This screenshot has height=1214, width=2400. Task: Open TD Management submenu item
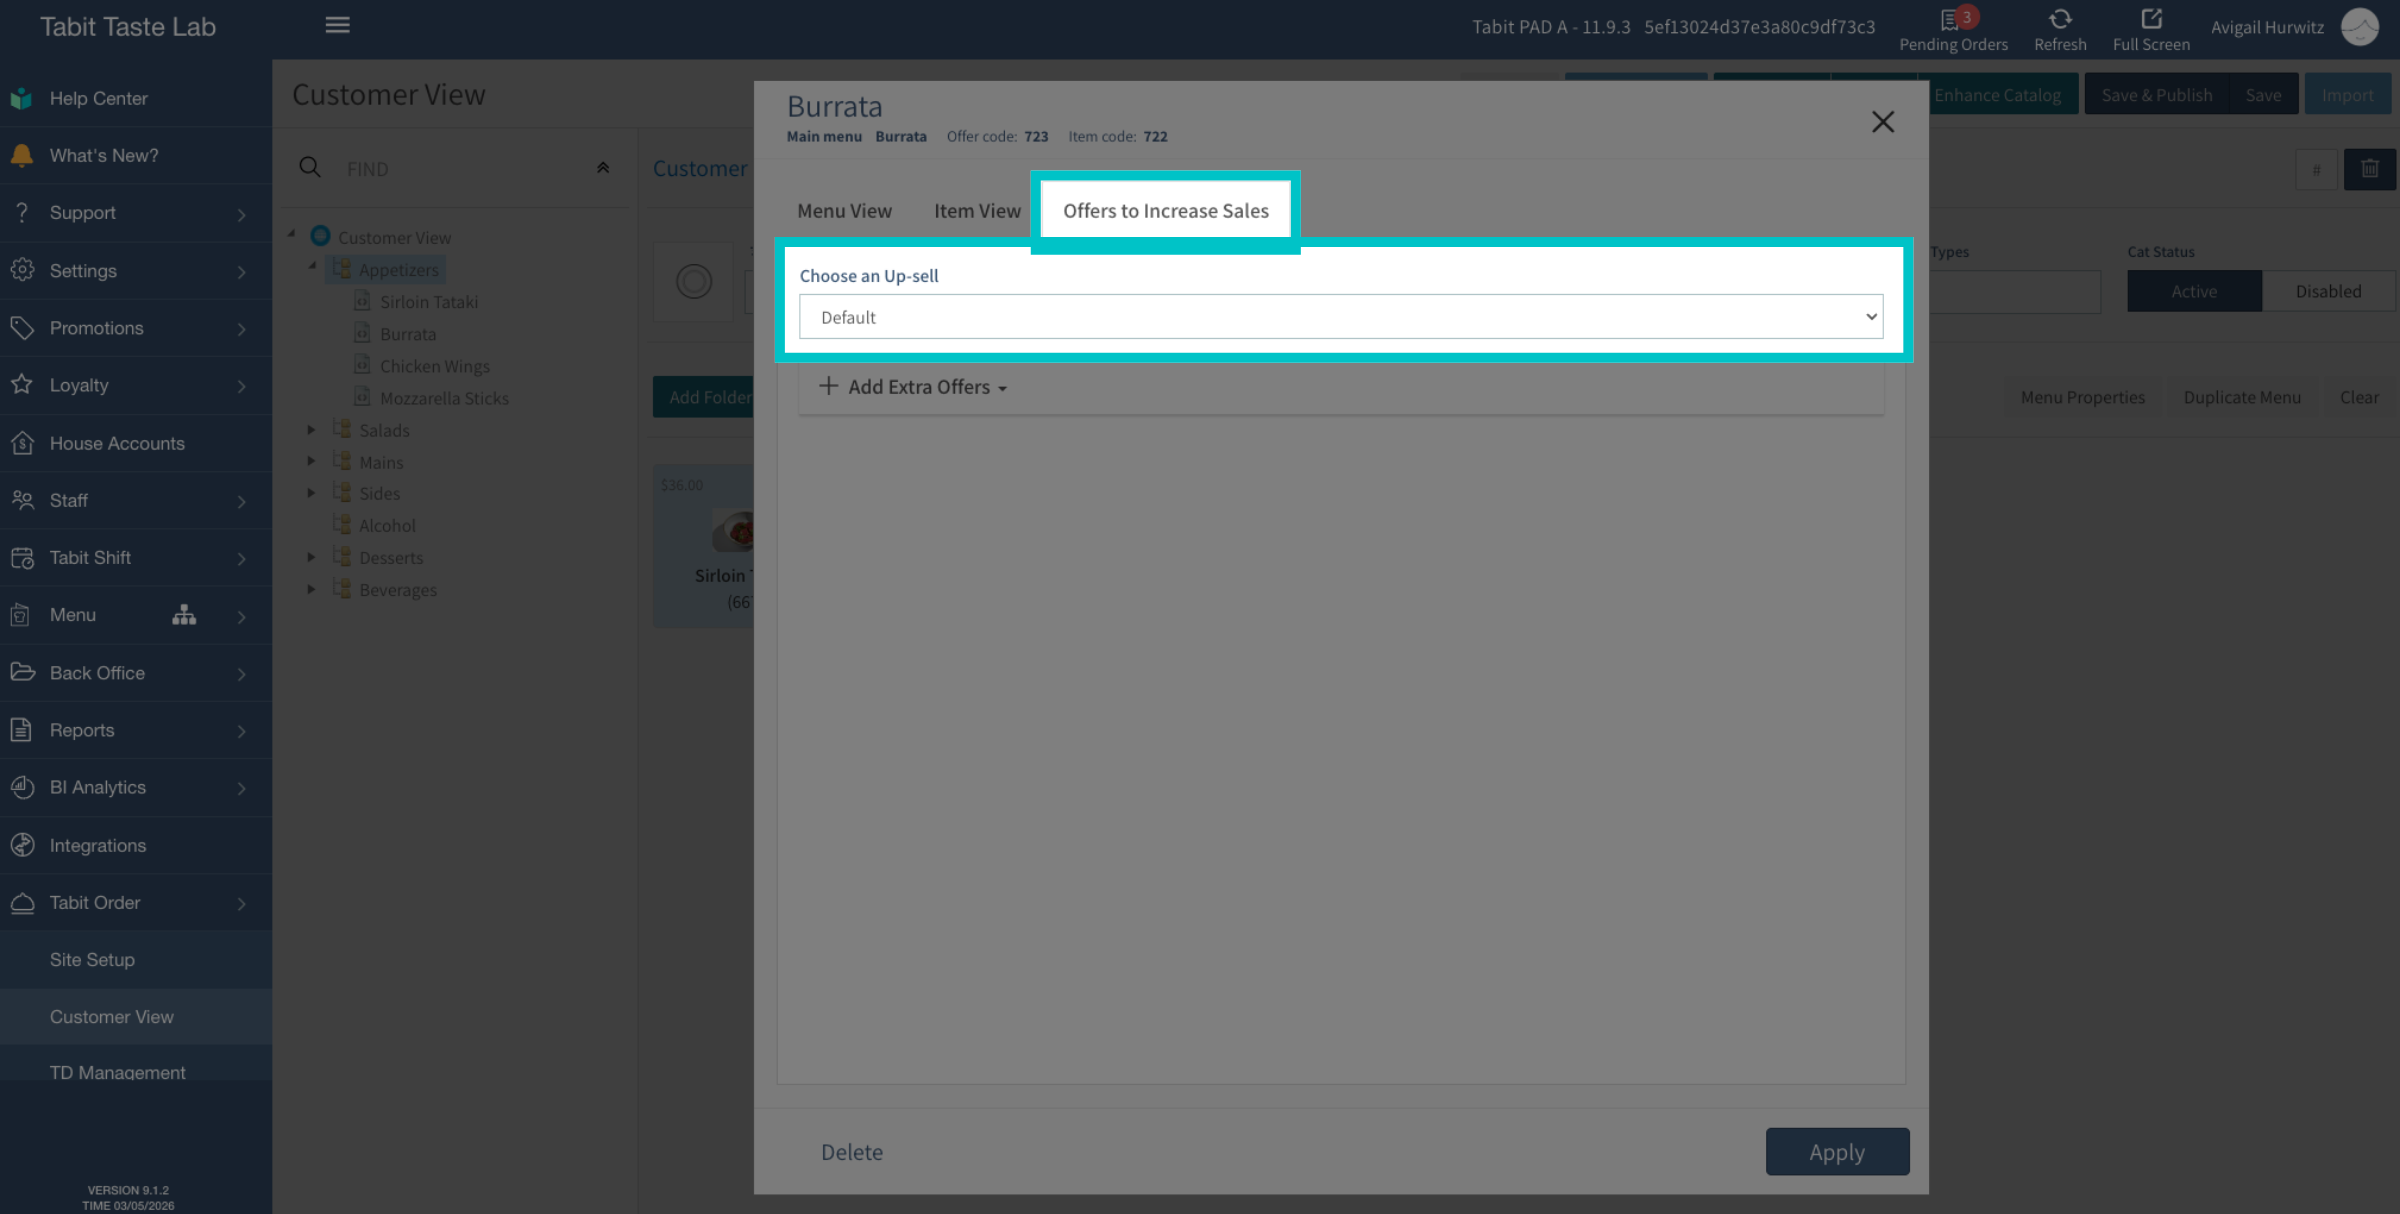coord(136,1073)
